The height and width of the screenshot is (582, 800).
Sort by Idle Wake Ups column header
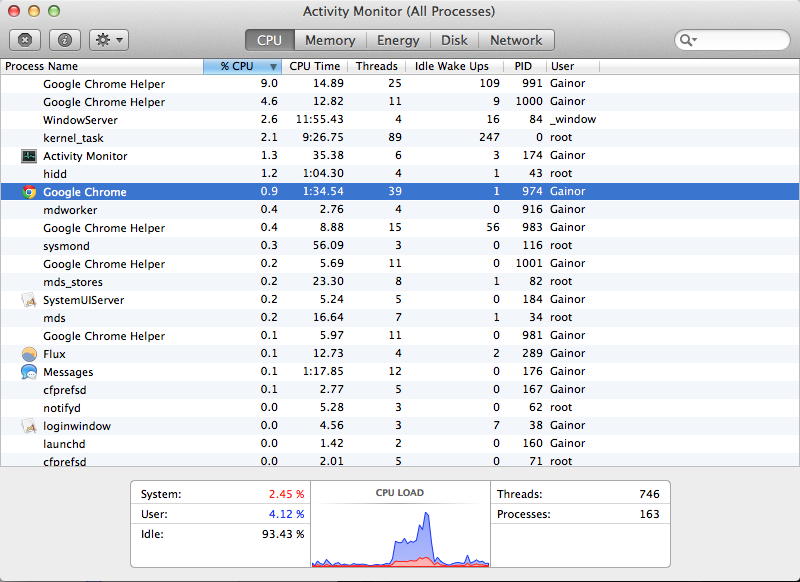(x=452, y=66)
